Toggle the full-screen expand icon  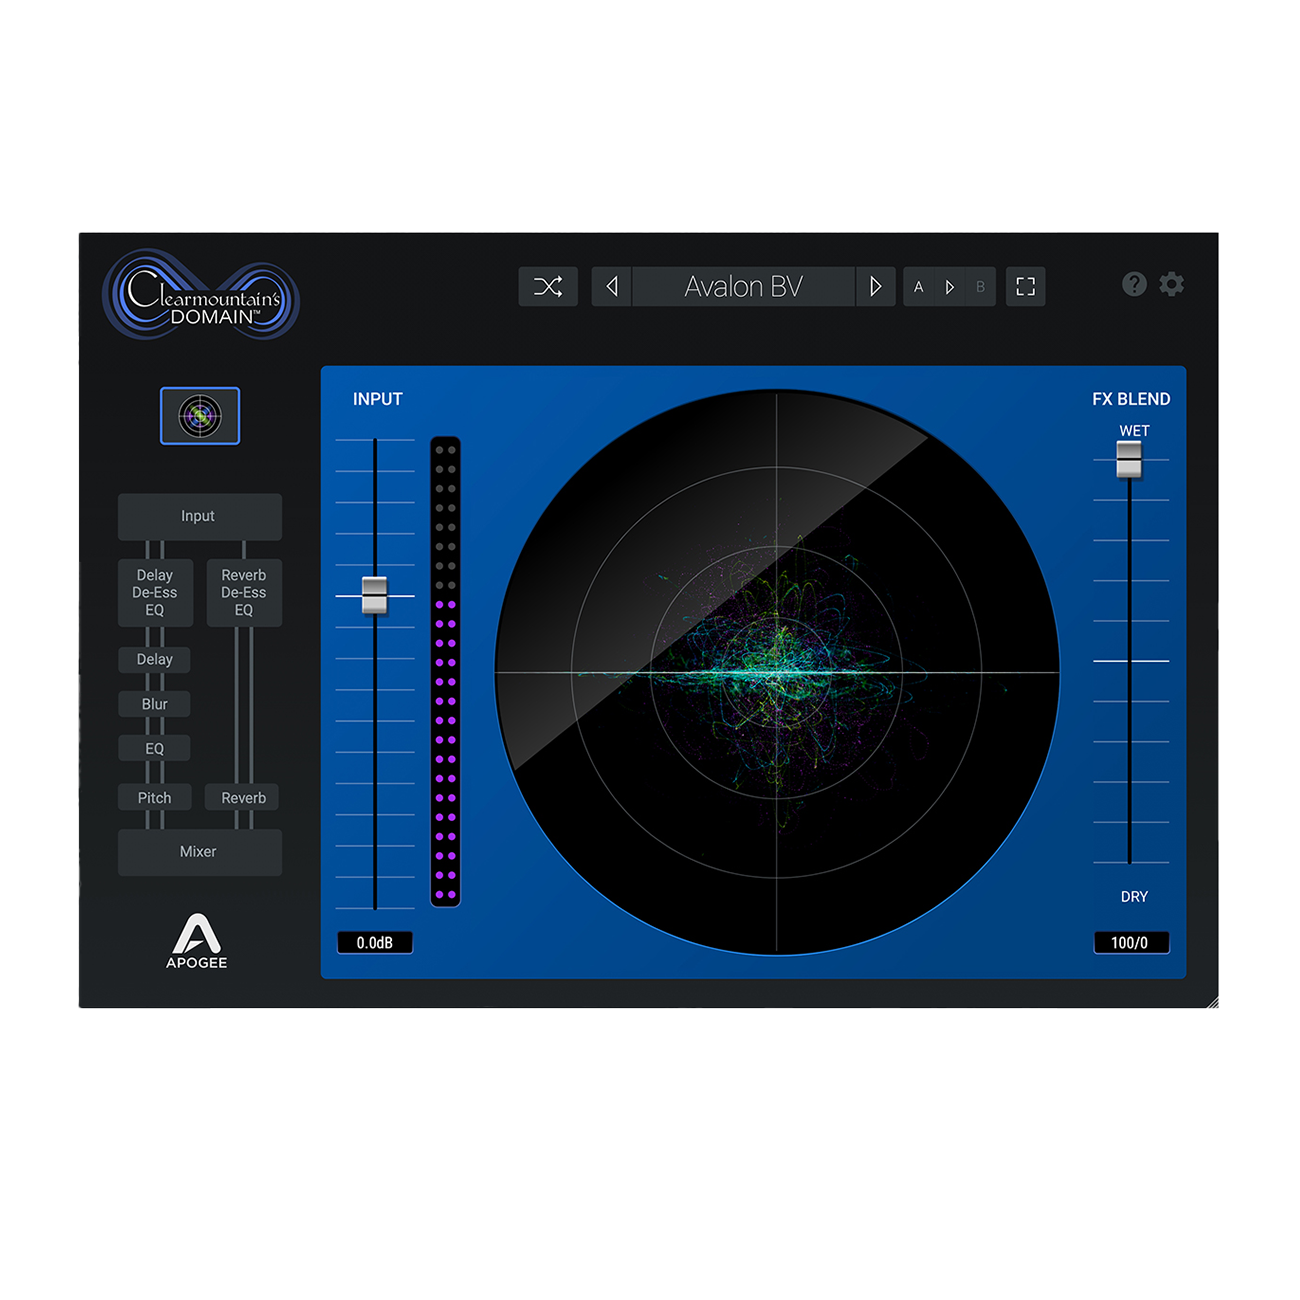pyautogui.click(x=1025, y=287)
